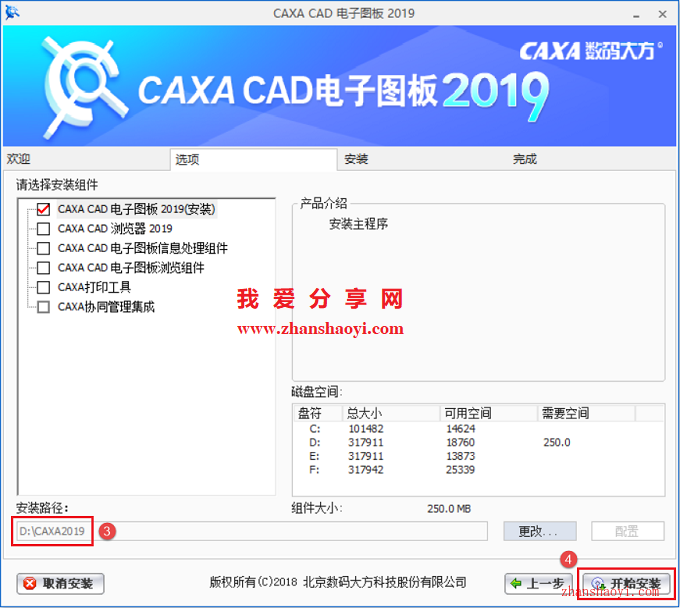Click the 101482 total size value
This screenshot has width=680, height=608.
366,429
